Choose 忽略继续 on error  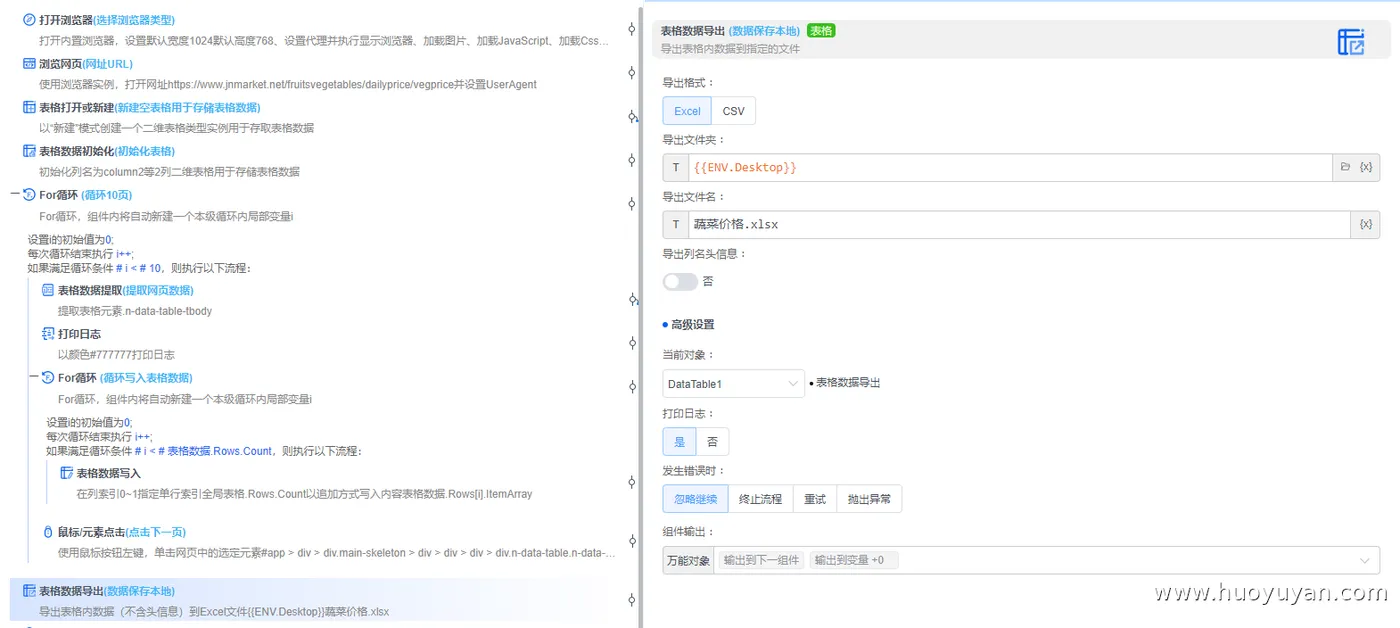695,499
